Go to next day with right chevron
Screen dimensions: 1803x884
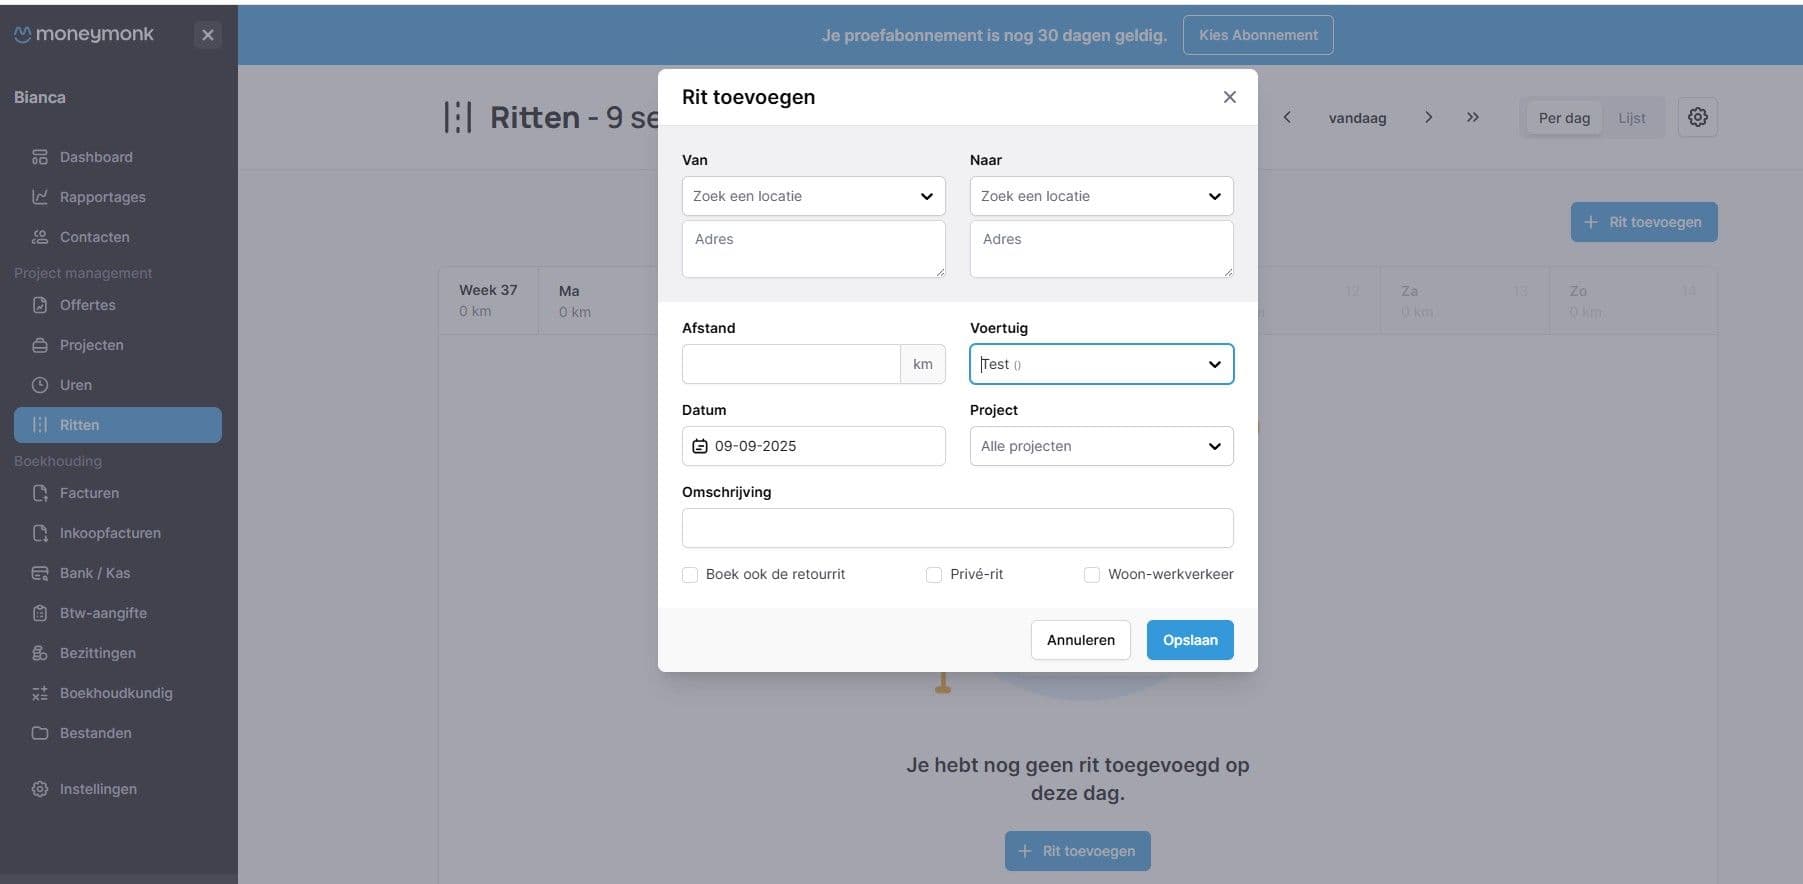1428,117
